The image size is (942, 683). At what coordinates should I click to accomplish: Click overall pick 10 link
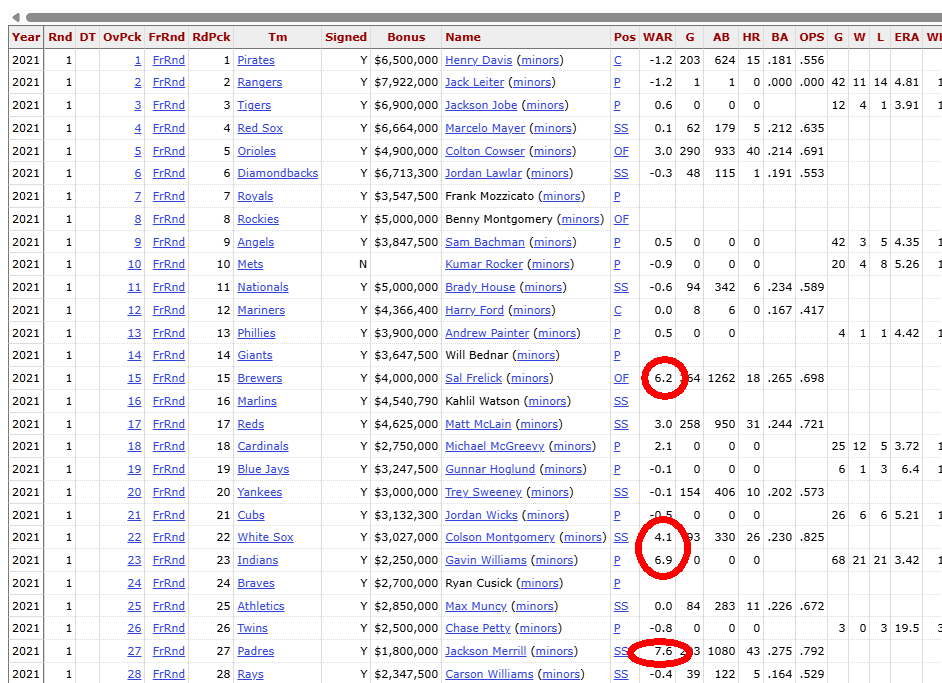click(x=135, y=264)
